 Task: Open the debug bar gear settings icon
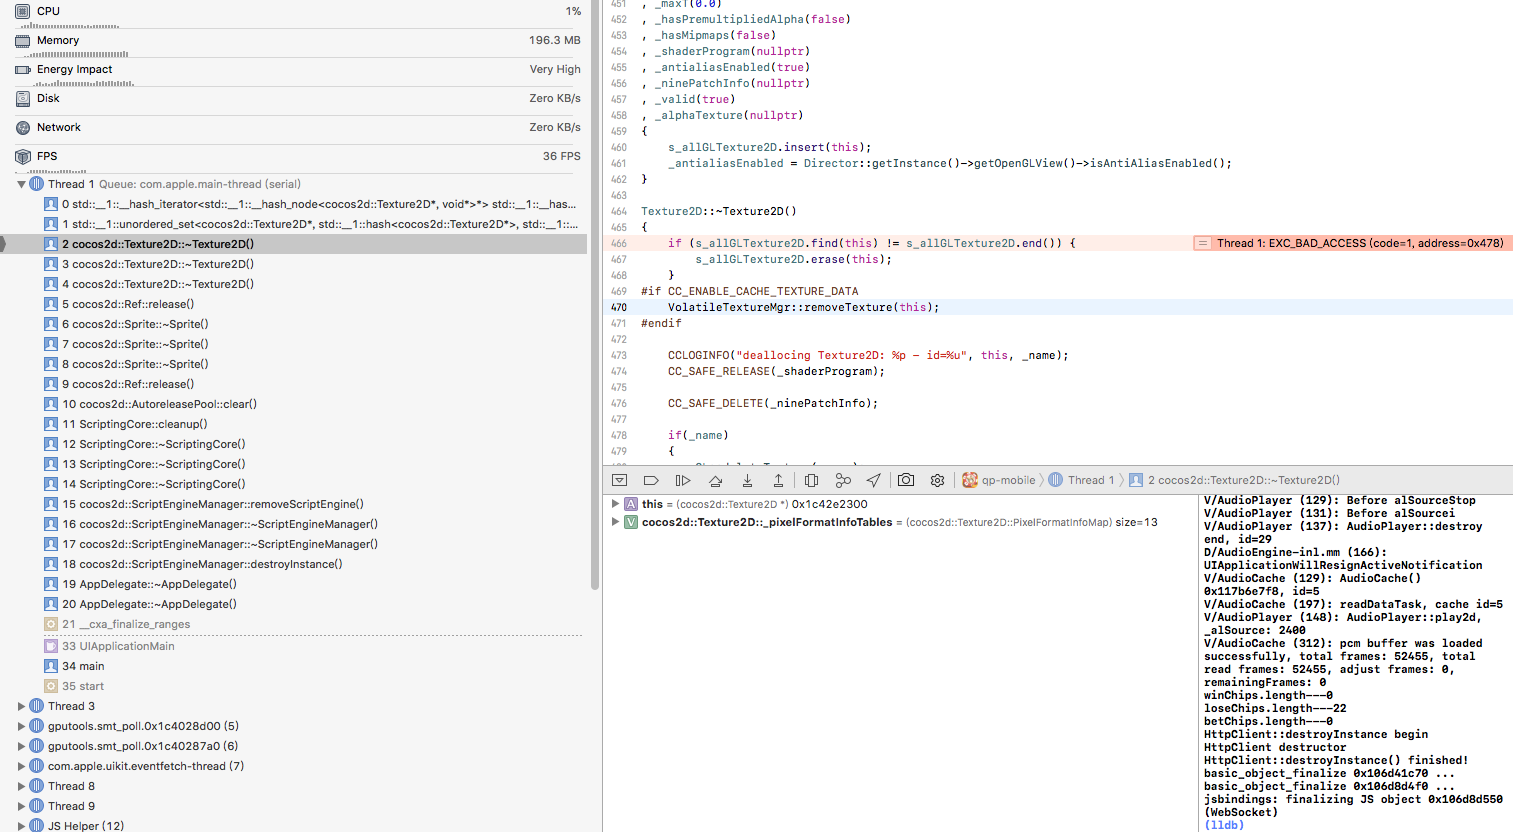click(x=937, y=480)
